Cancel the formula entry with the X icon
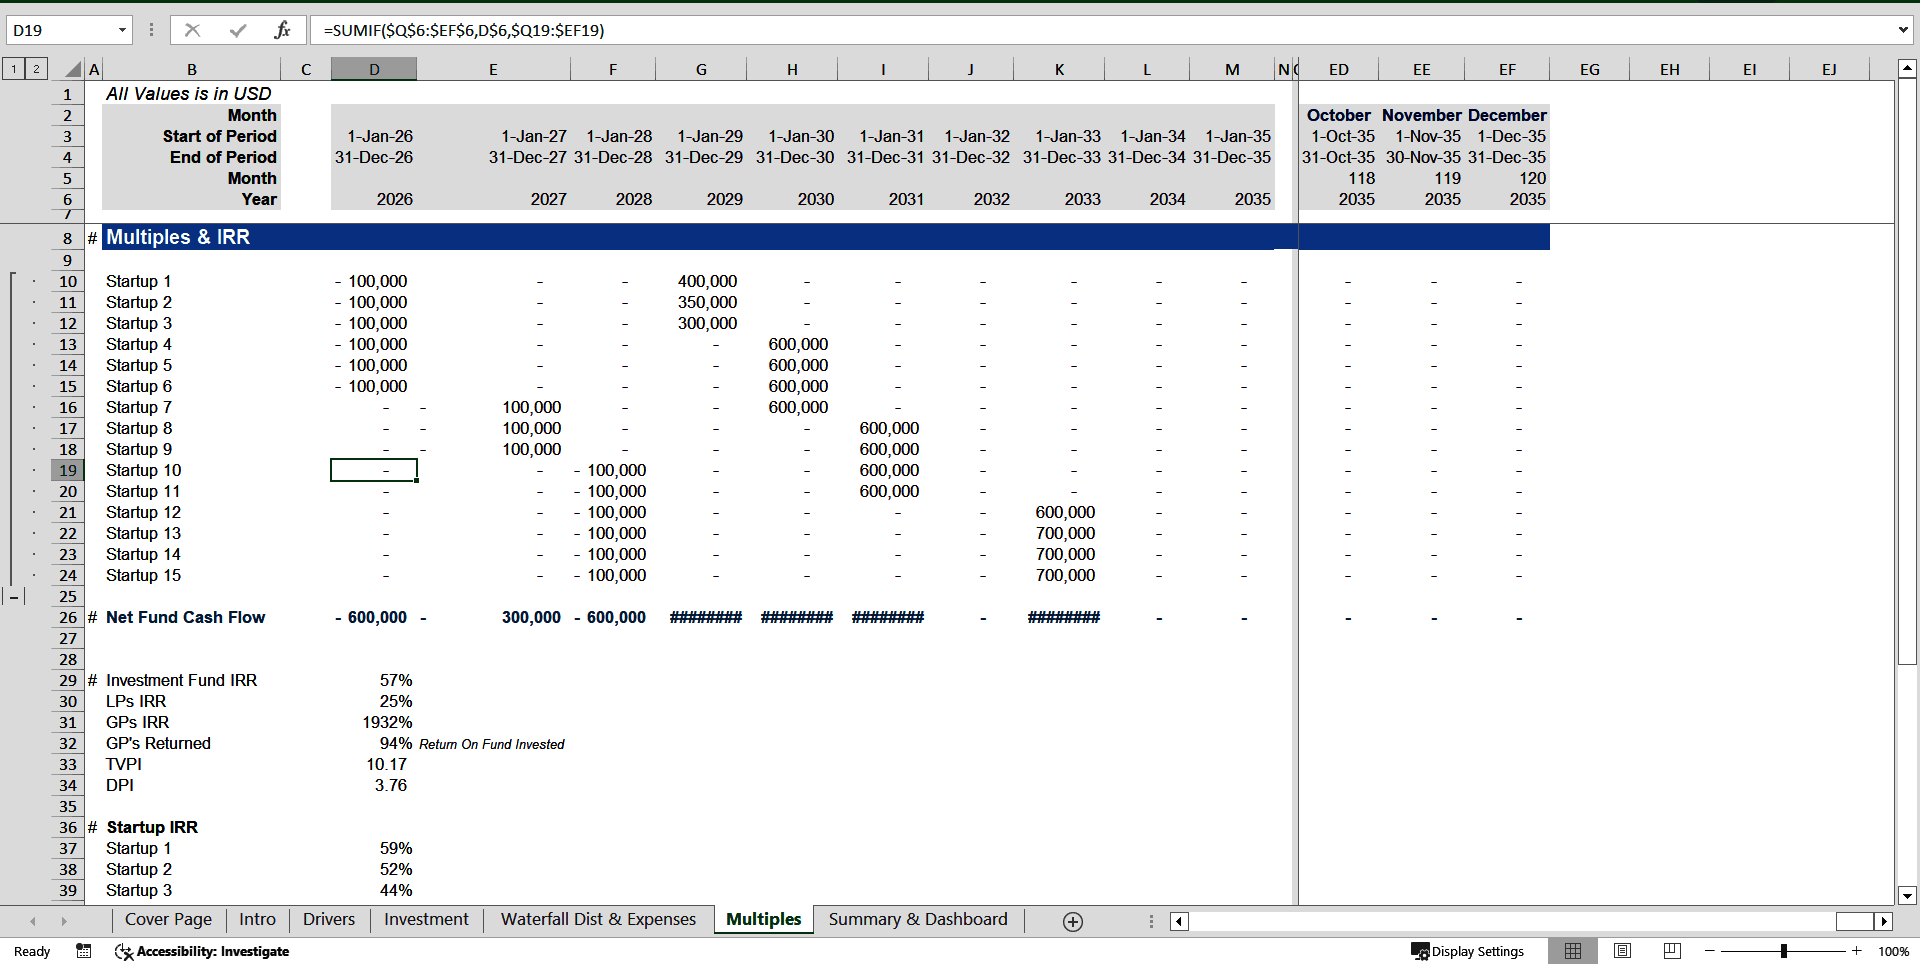Viewport: 1920px width, 966px height. point(192,30)
